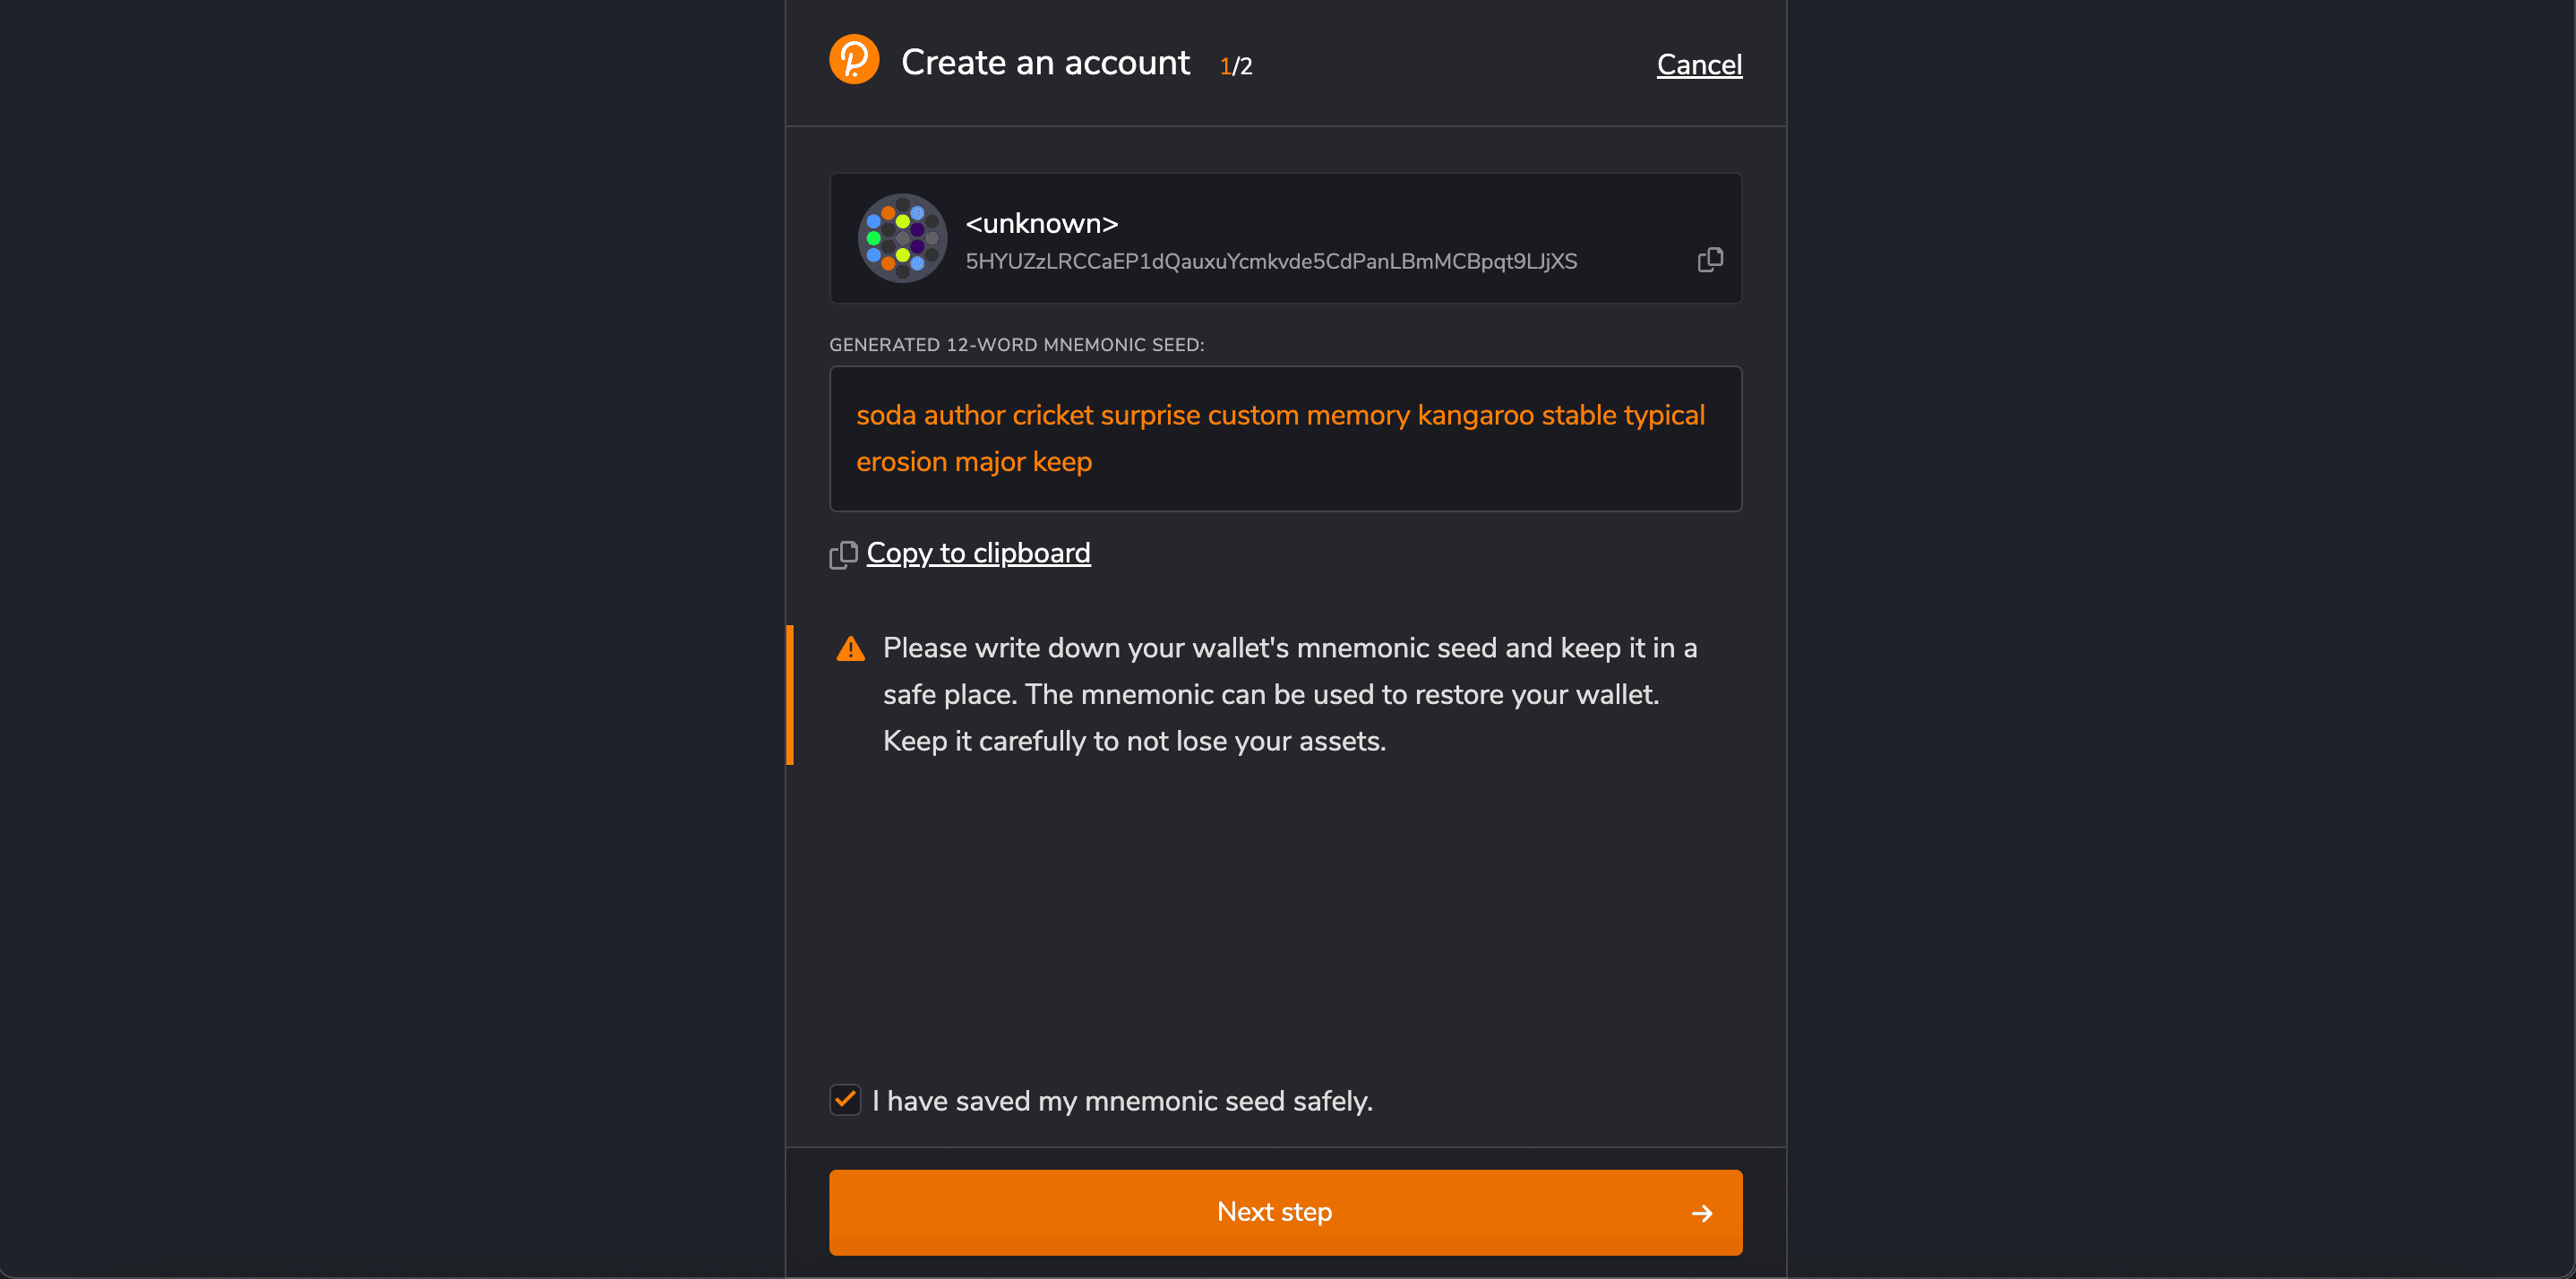Click the clipboard icon left of Copy to clipboard

[843, 555]
